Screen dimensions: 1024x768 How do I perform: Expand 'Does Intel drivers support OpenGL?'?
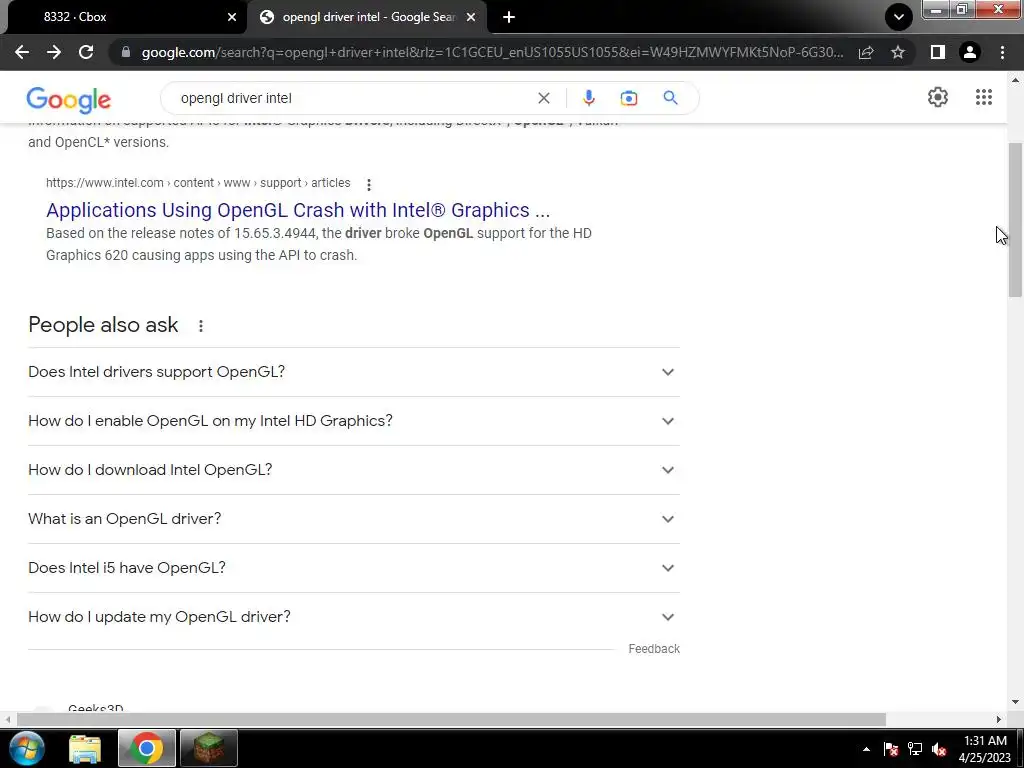354,372
